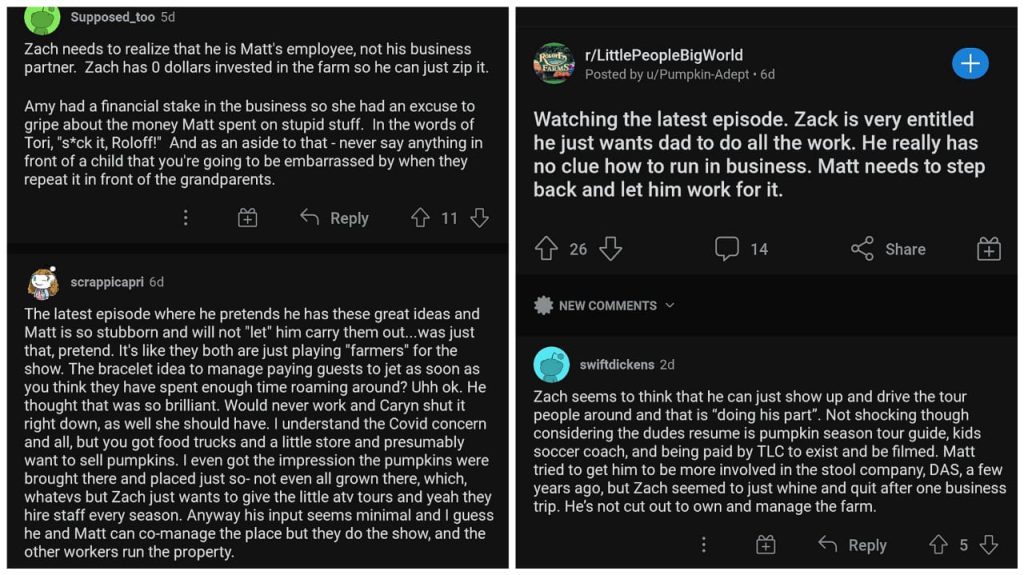
Task: Upvote the Supposed_too comment
Action: click(420, 218)
